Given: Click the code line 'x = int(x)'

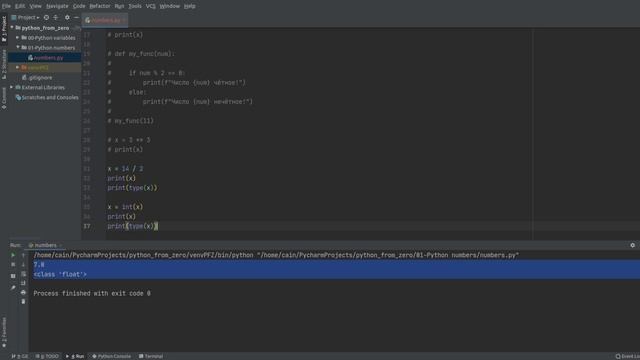Looking at the screenshot, I should (125, 207).
